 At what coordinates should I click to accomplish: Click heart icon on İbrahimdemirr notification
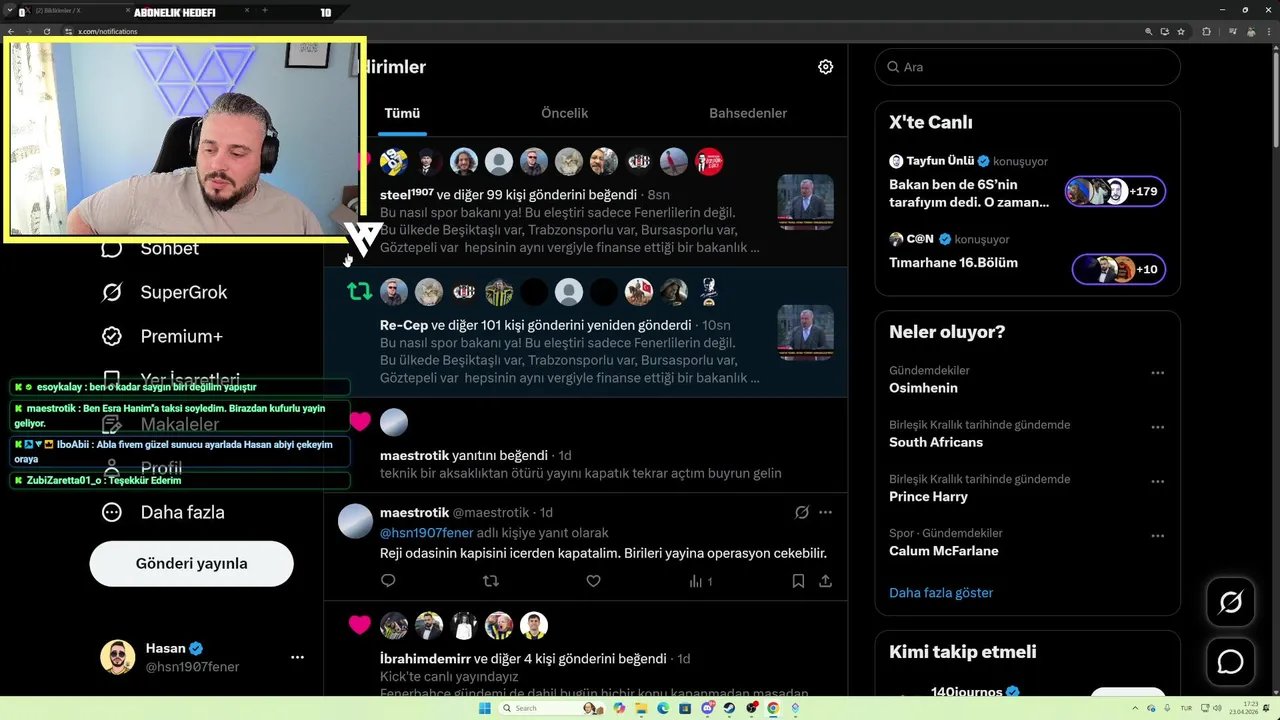[360, 625]
